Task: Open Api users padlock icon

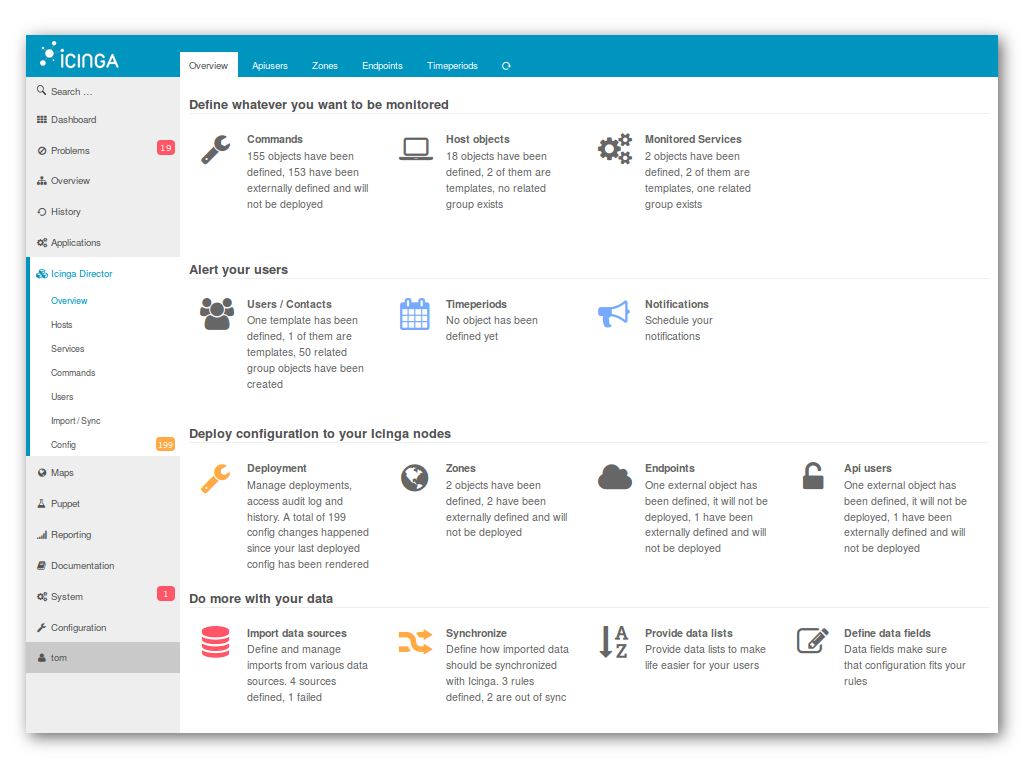Action: coord(813,477)
